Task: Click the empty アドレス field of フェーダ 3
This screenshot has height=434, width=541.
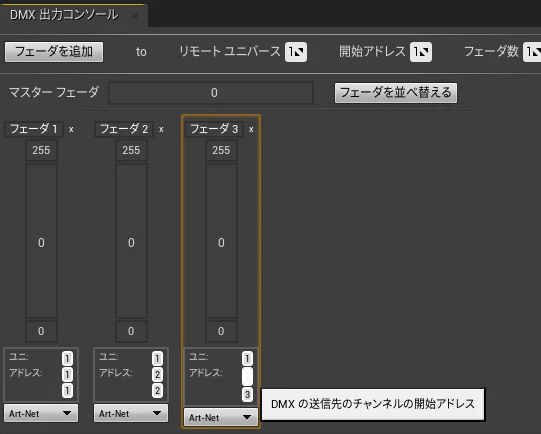Action: point(247,376)
